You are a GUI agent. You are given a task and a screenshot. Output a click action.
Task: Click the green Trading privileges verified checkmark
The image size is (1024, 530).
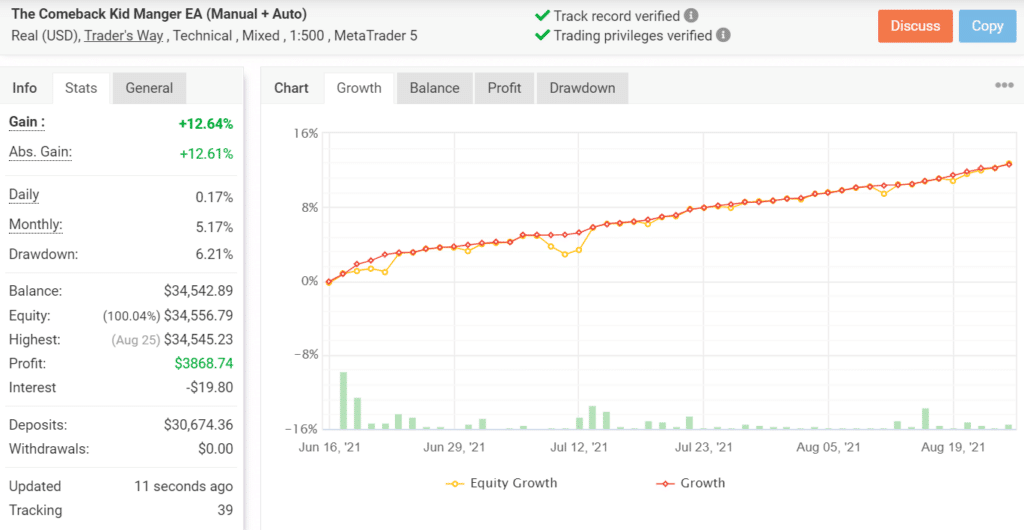point(542,35)
